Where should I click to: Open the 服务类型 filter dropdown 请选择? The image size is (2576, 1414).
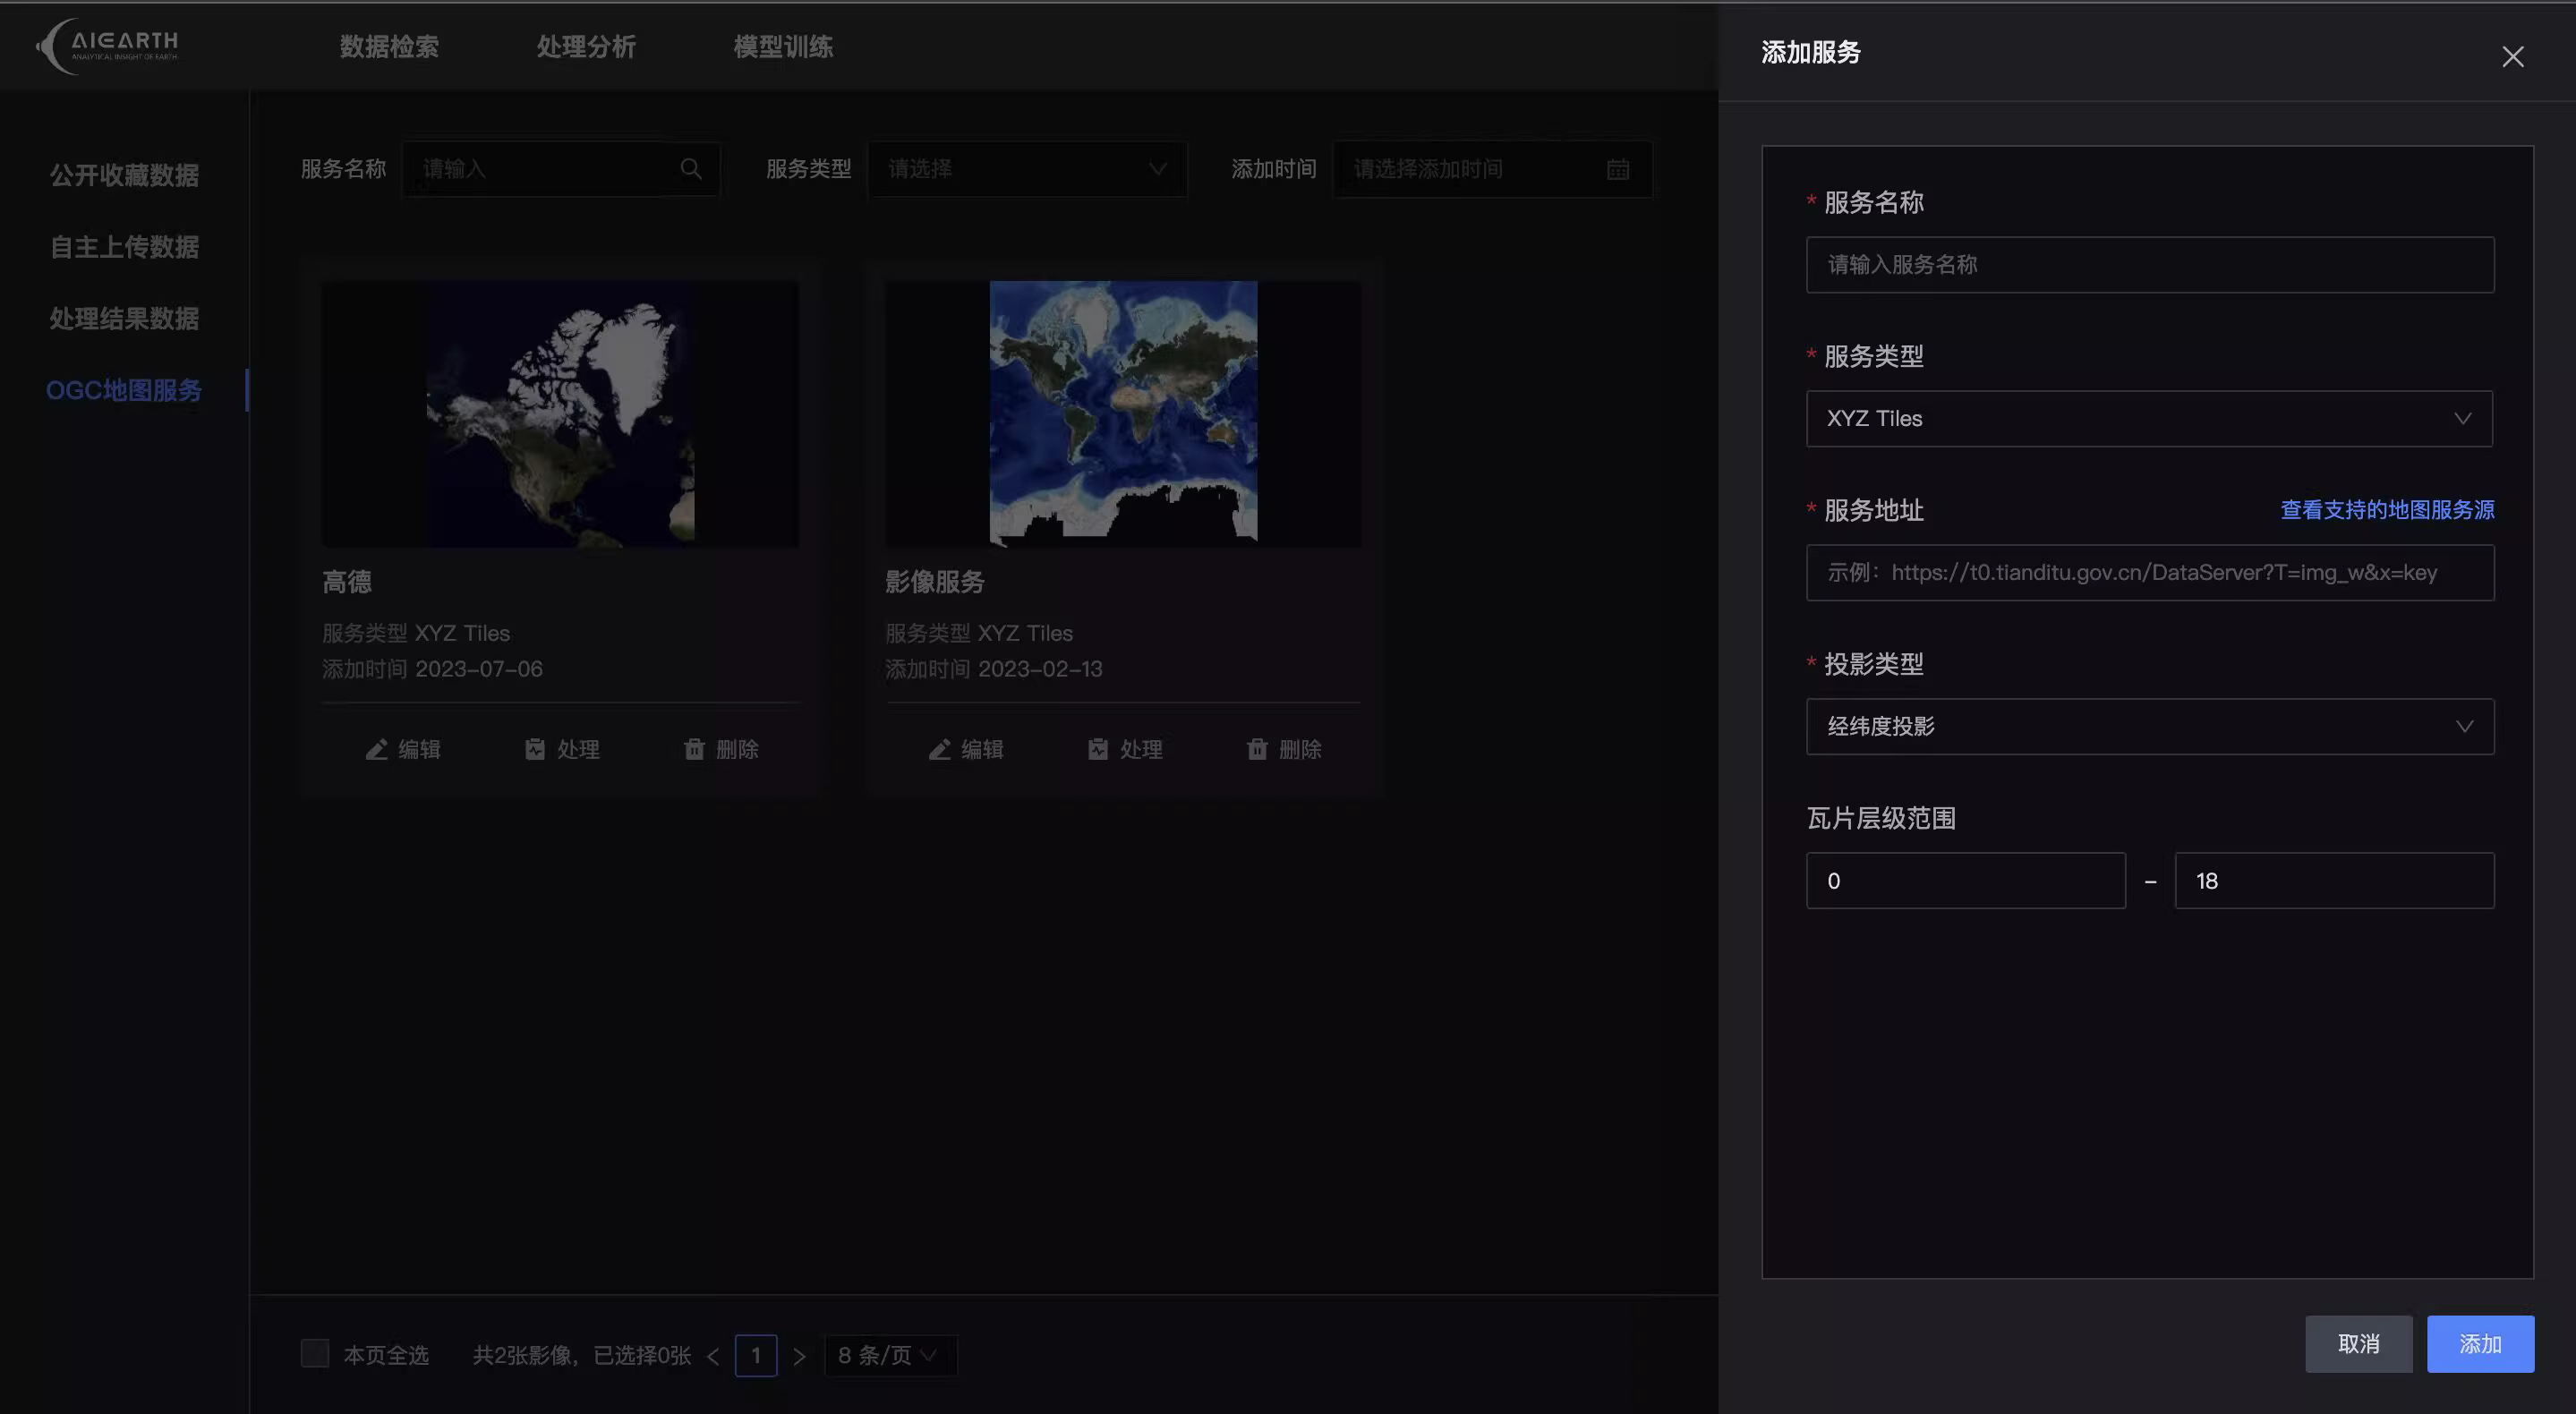[1026, 169]
